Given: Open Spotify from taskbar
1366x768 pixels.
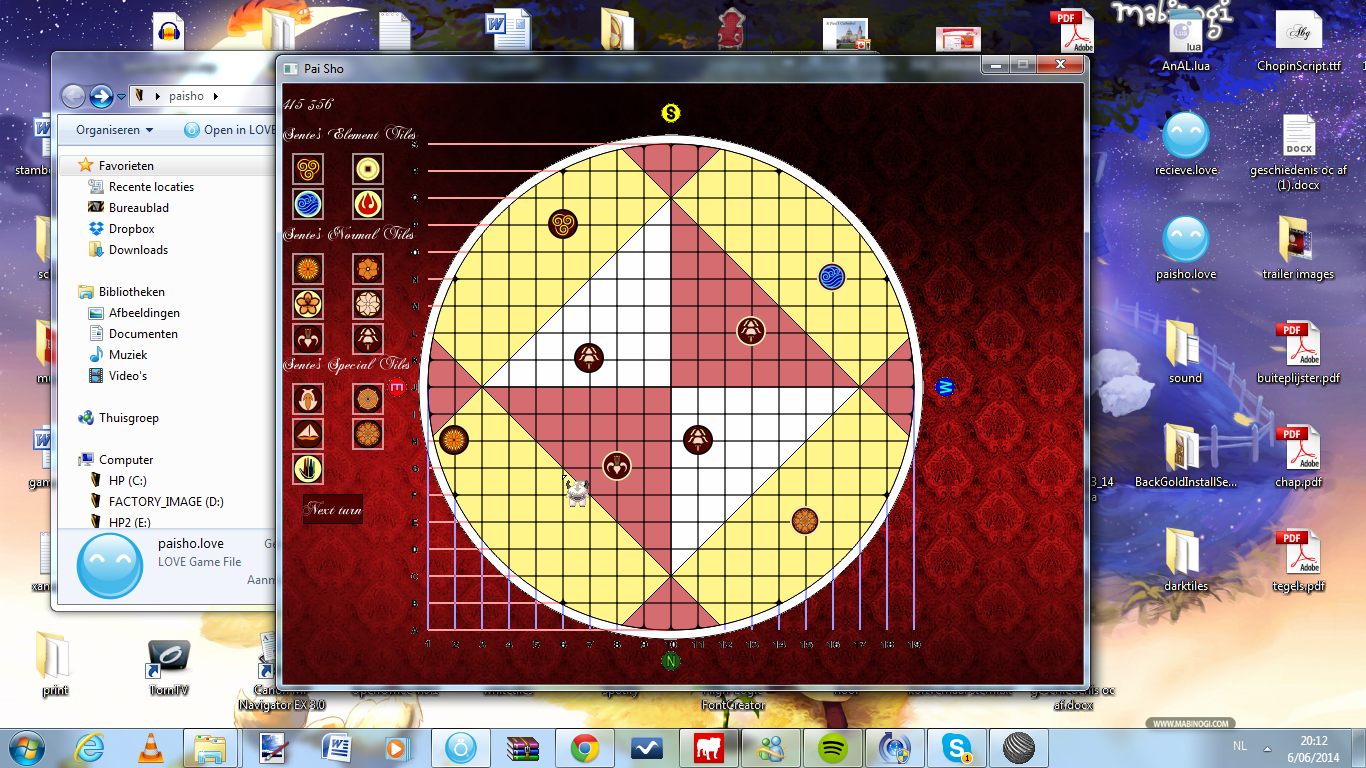Looking at the screenshot, I should pos(832,747).
